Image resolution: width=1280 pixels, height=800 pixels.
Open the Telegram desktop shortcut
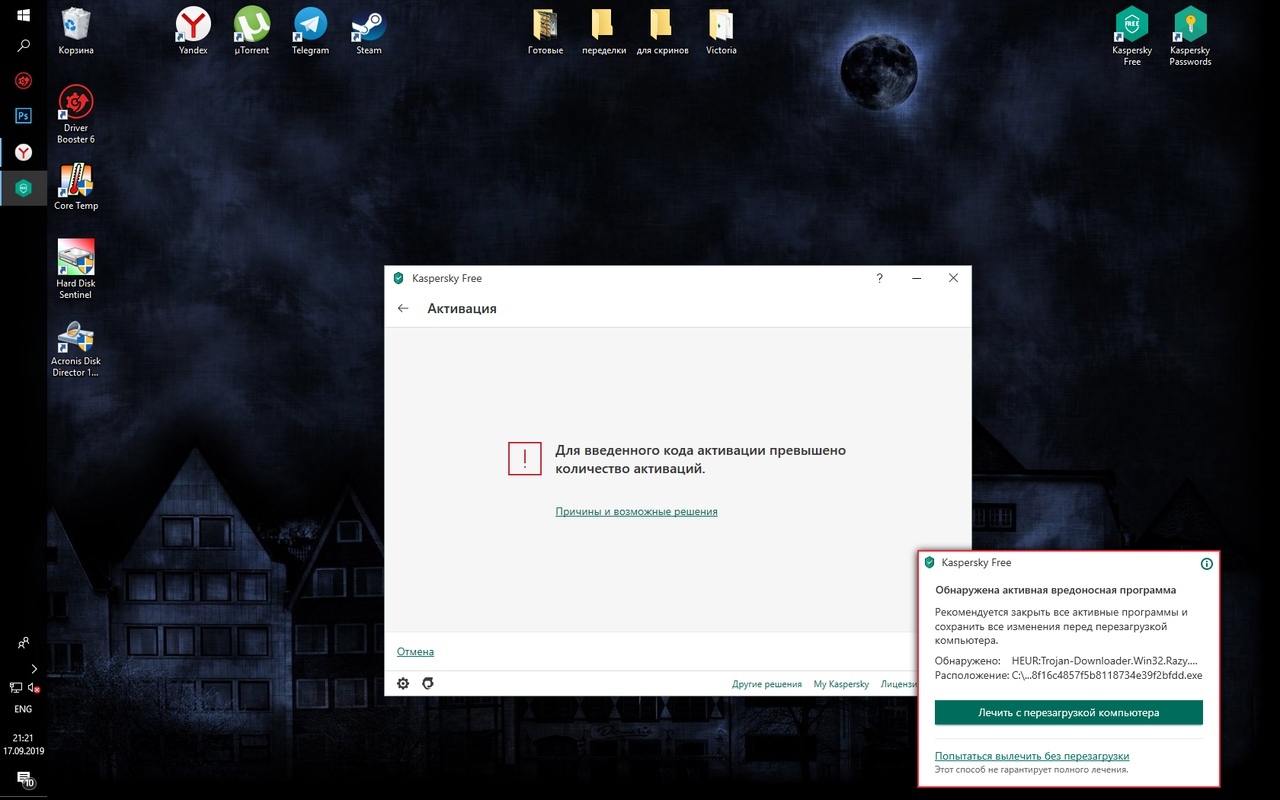click(310, 30)
